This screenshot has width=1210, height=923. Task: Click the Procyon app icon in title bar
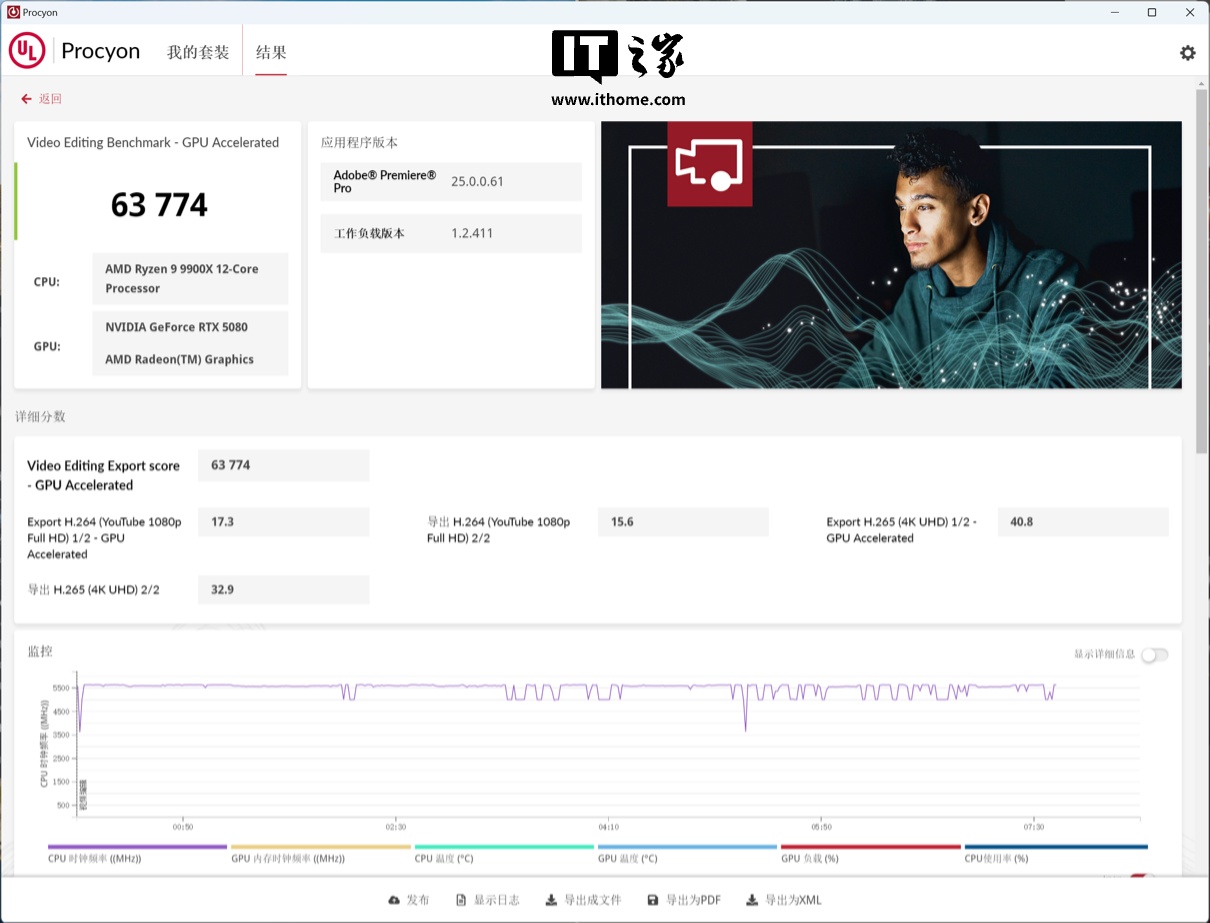coord(13,12)
